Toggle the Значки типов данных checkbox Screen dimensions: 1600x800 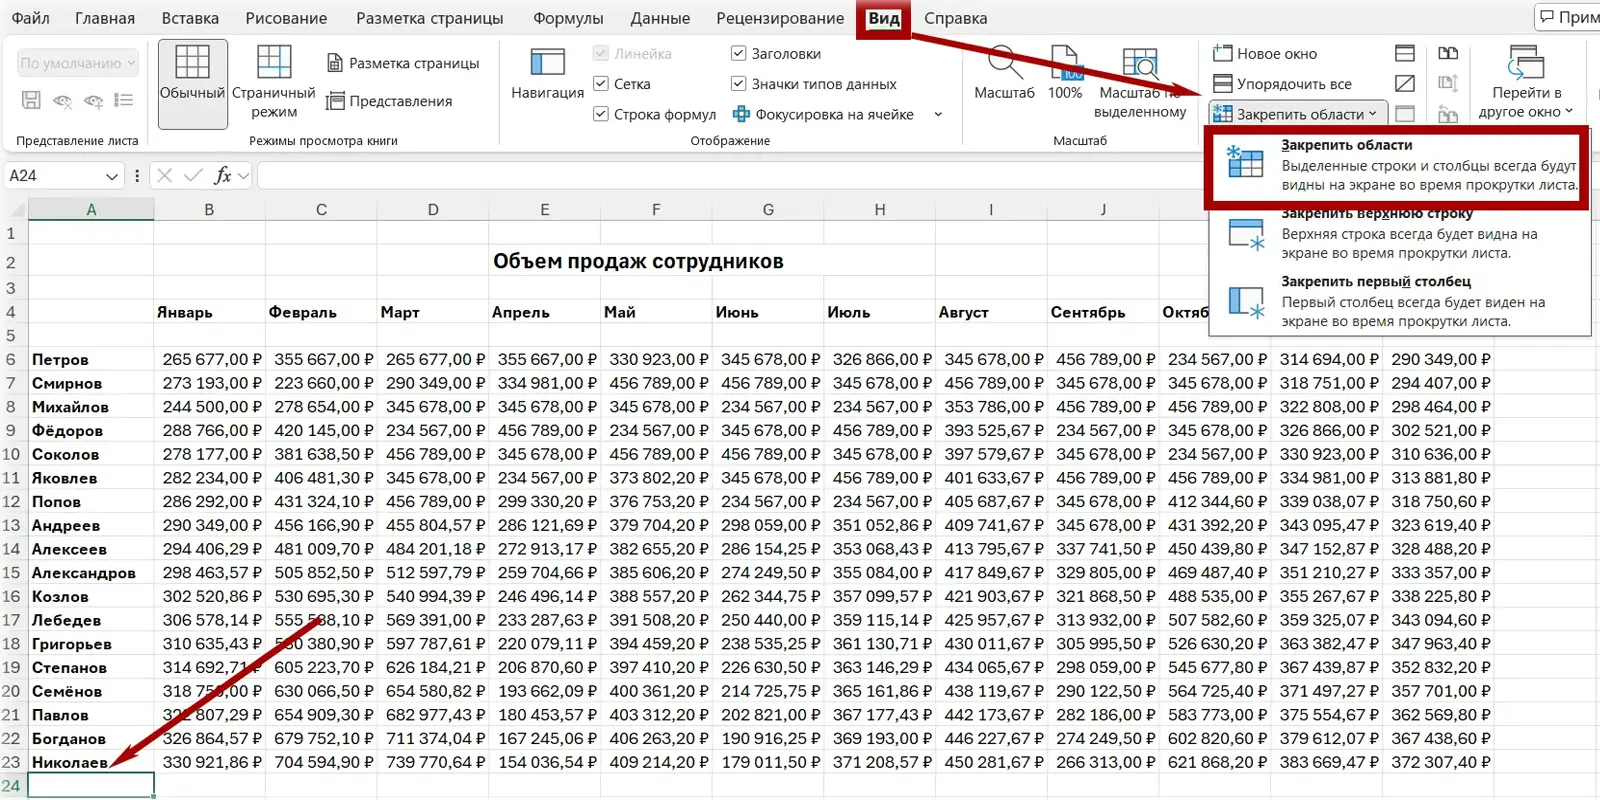click(738, 84)
